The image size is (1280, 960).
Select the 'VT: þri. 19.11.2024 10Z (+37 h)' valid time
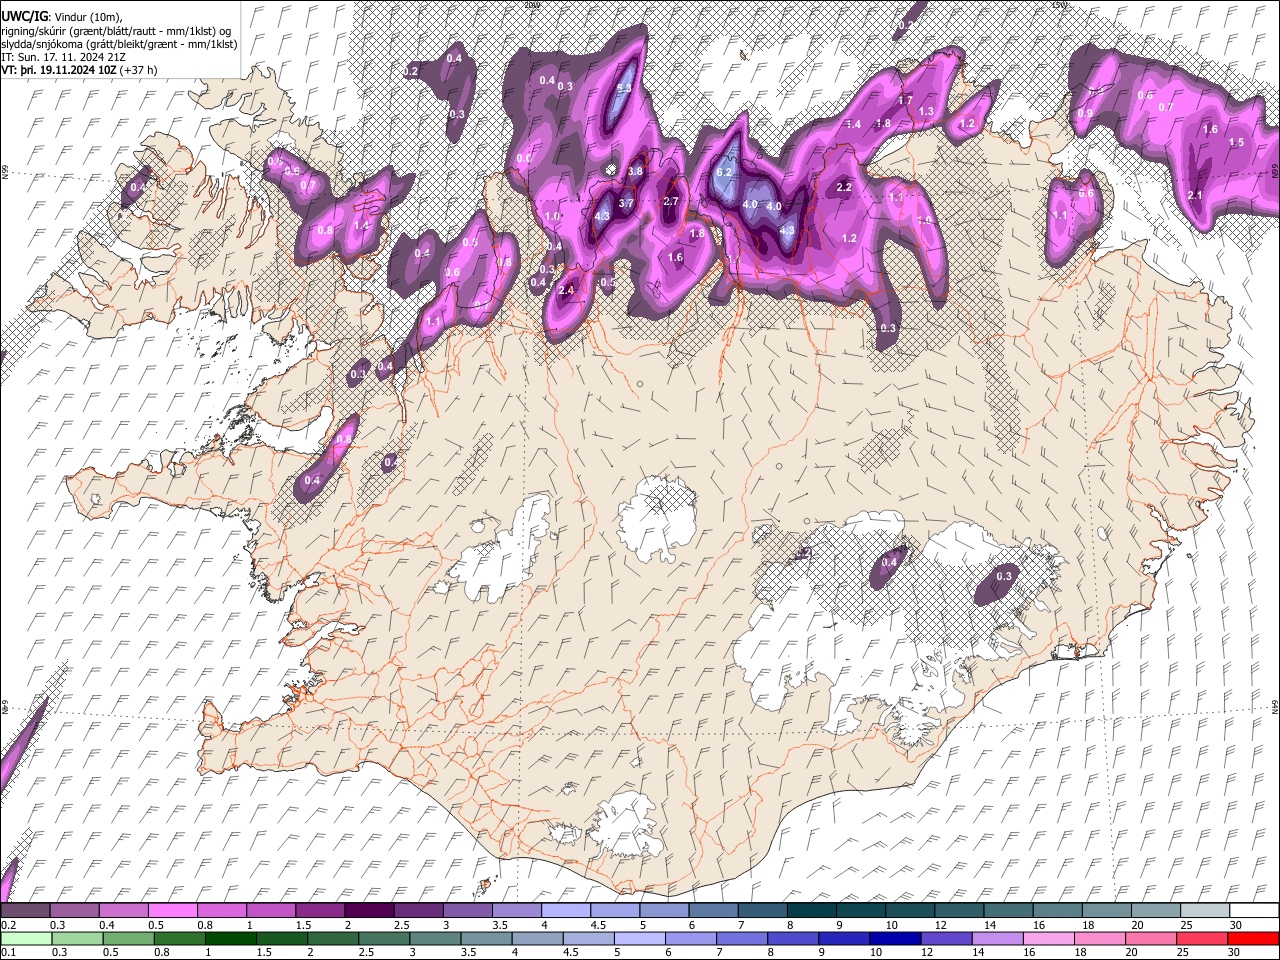tap(79, 71)
